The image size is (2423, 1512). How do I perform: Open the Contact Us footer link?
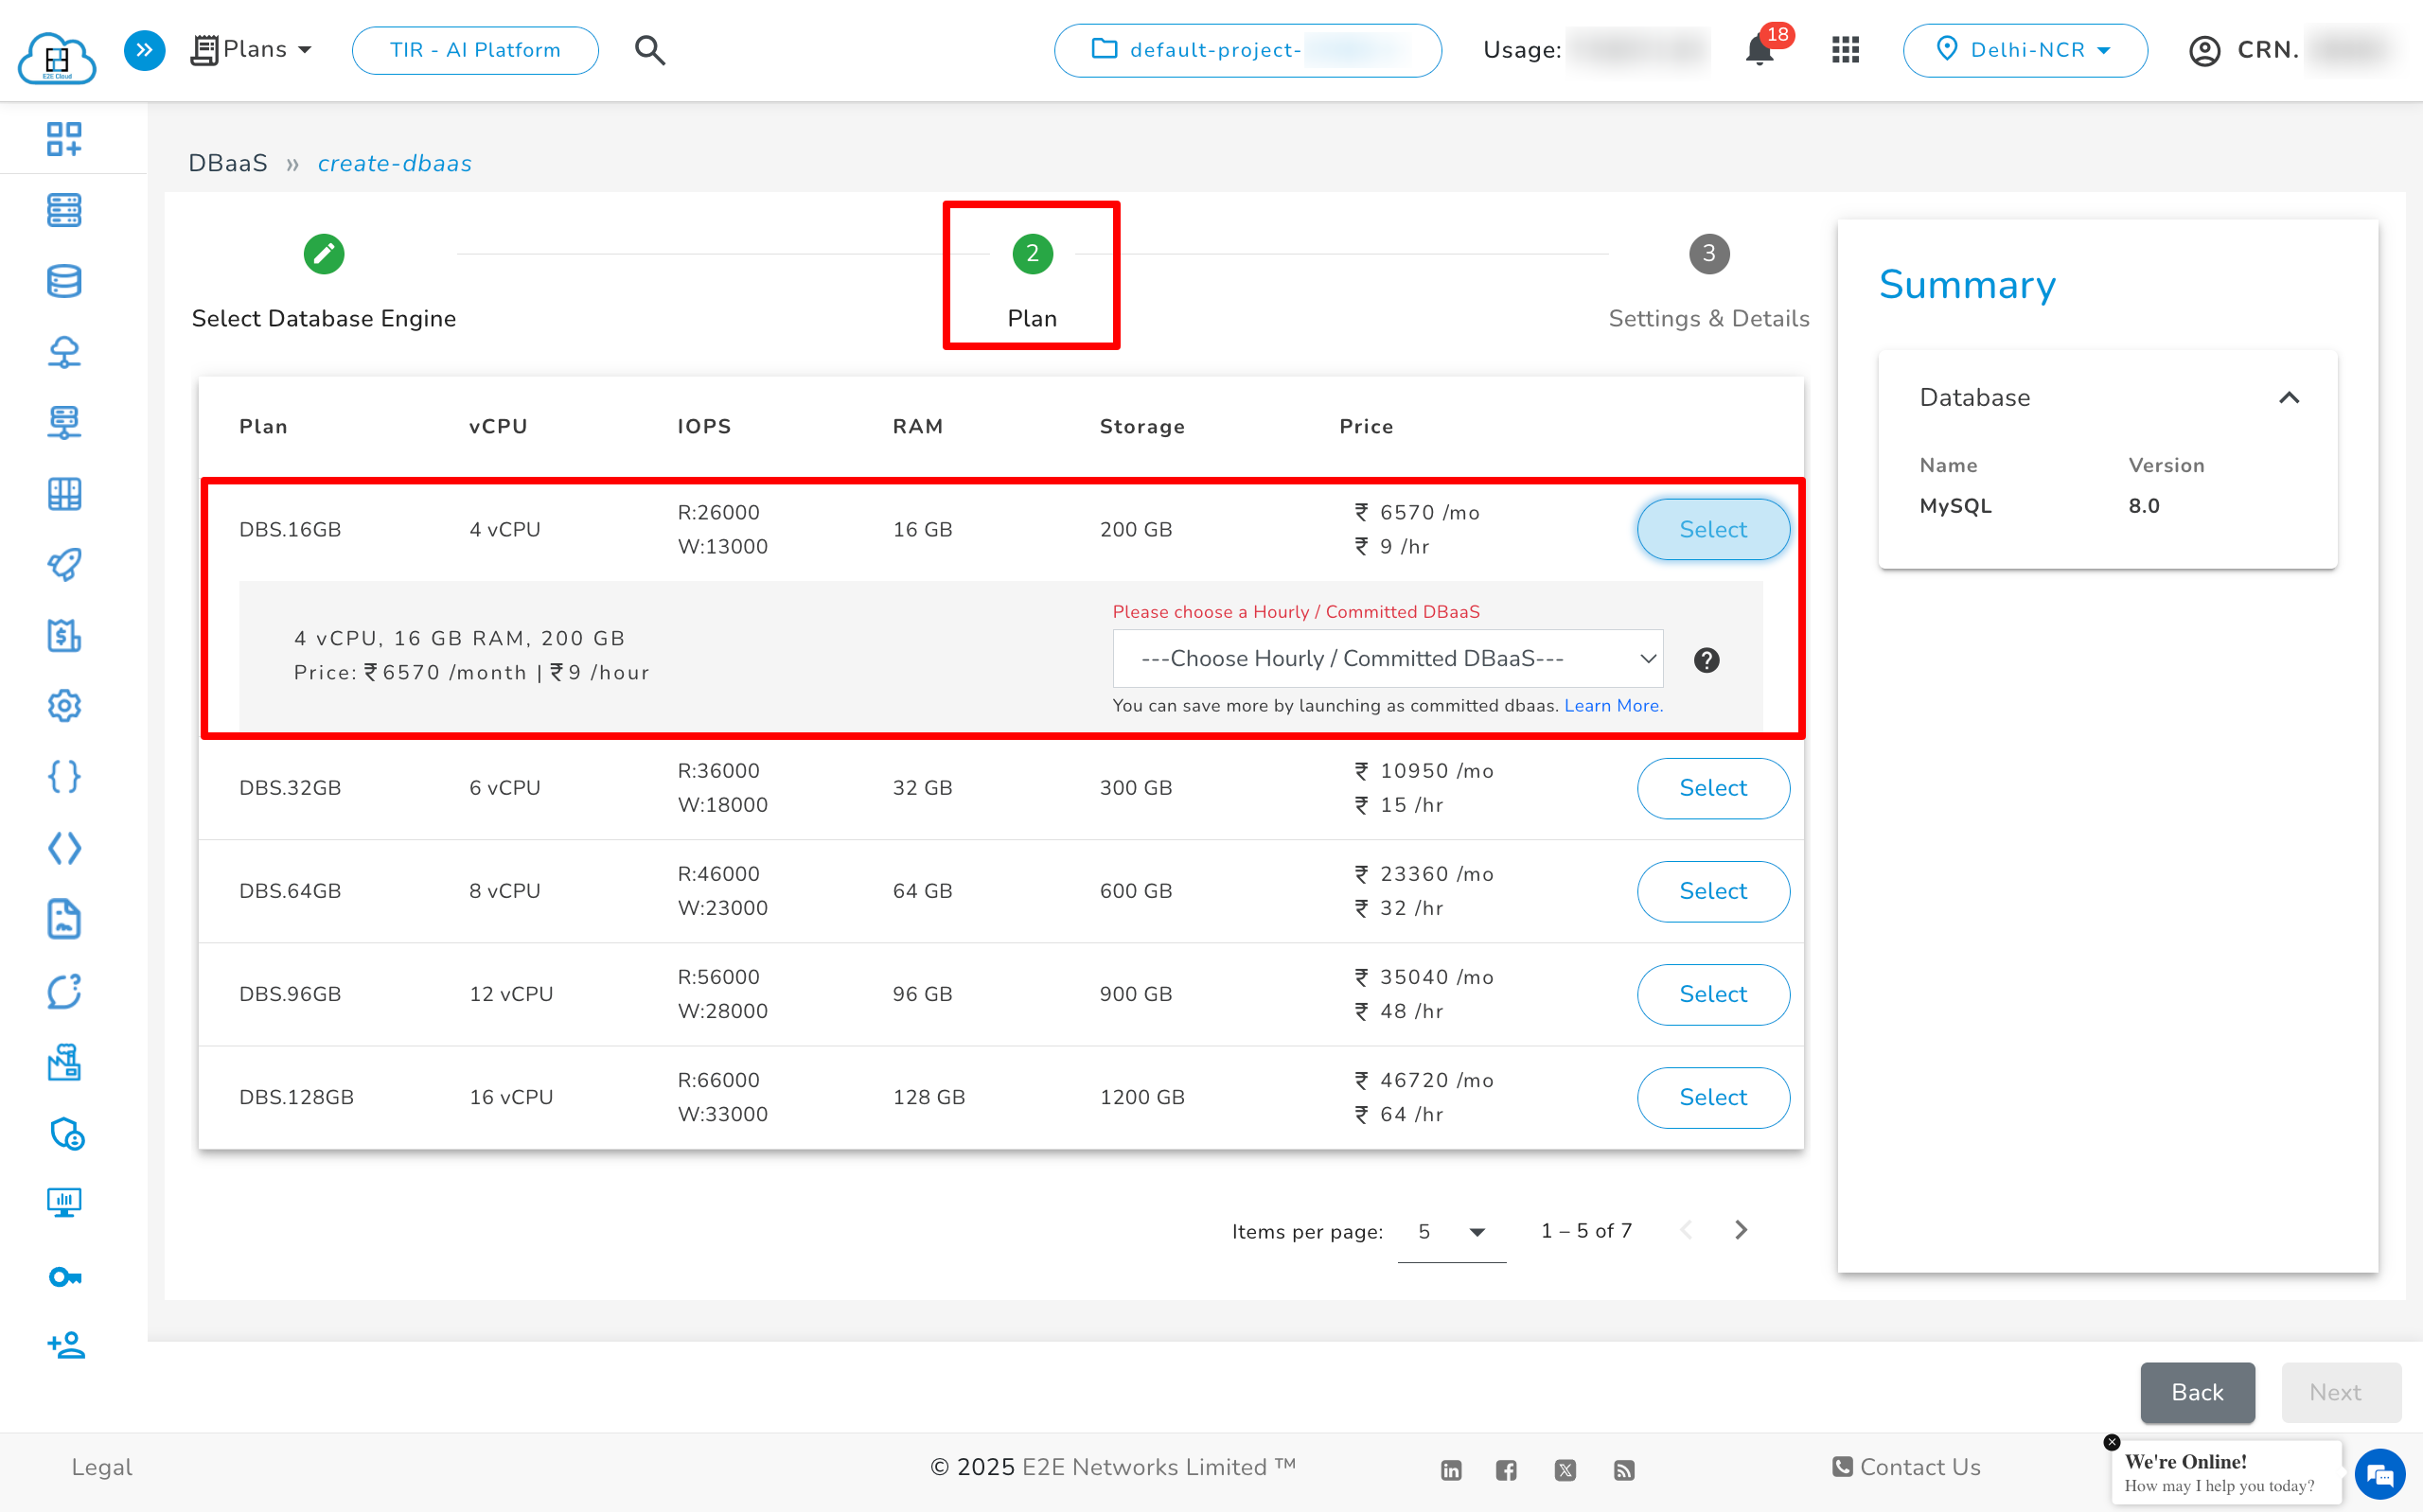[1906, 1467]
